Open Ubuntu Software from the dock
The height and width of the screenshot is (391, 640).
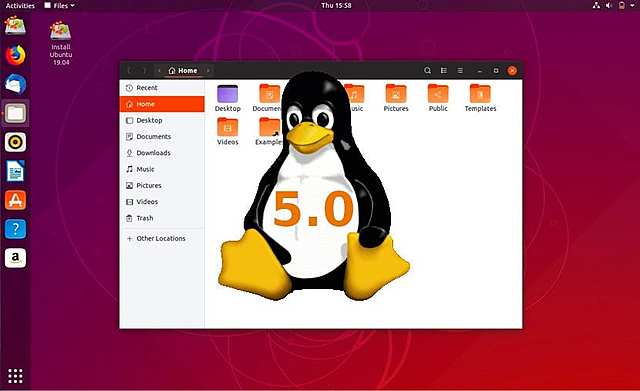coord(16,200)
